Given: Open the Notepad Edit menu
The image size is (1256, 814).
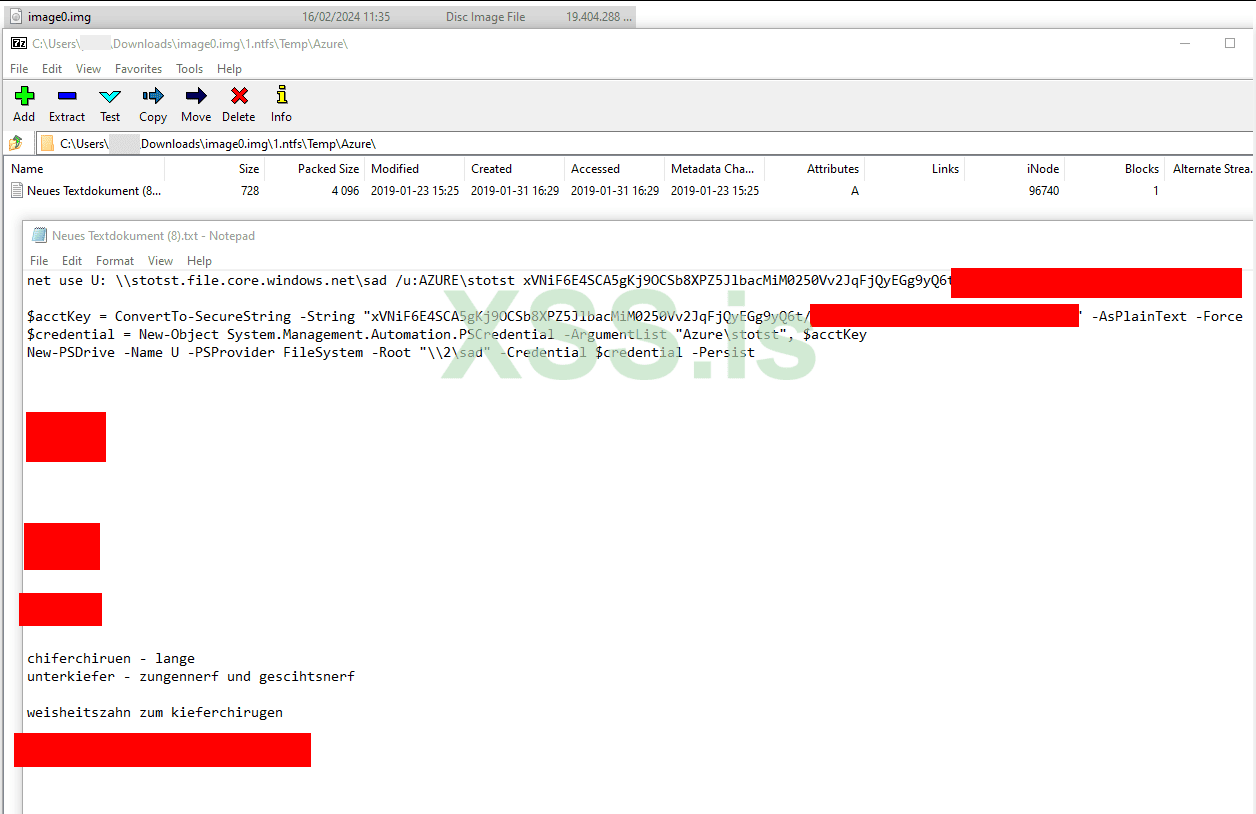Looking at the screenshot, I should [72, 260].
